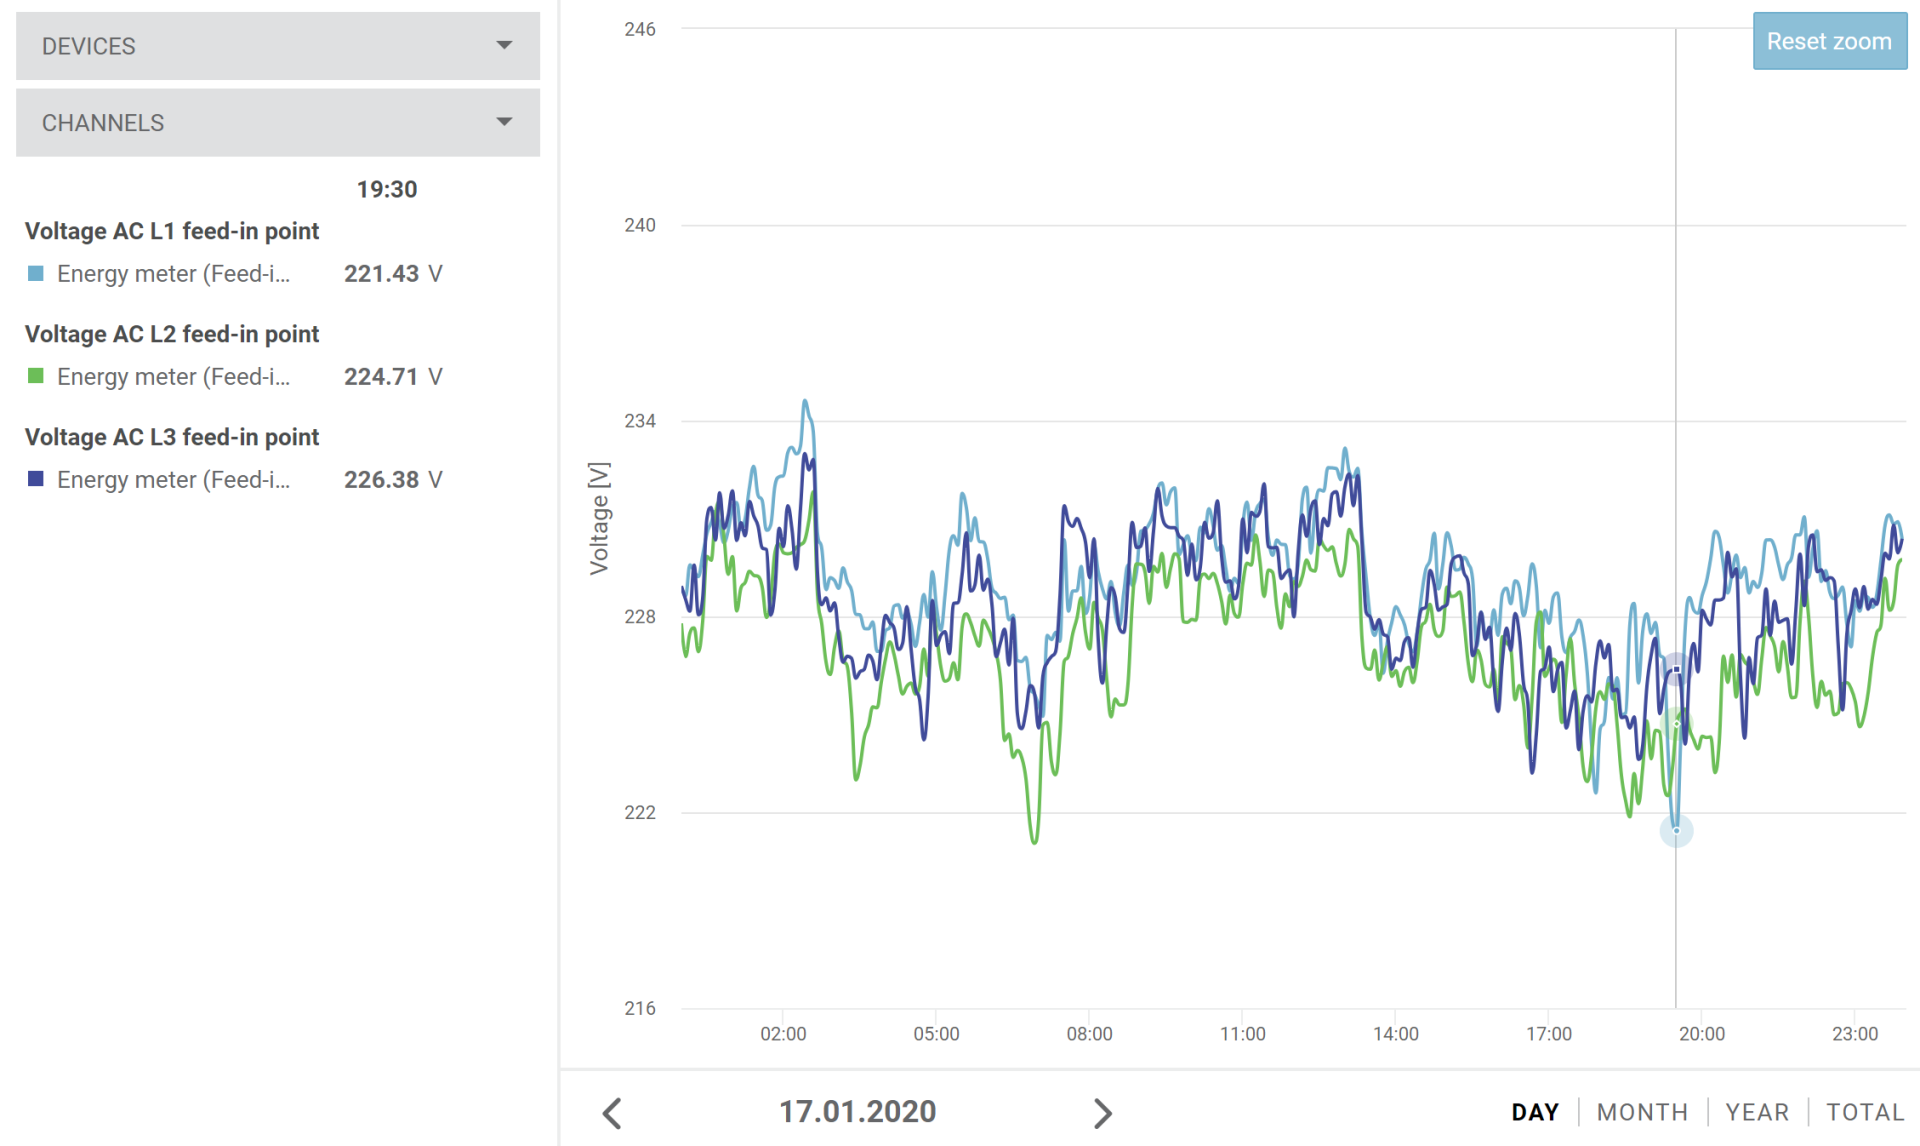This screenshot has height=1146, width=1920.
Task: Click the 20:00 x-axis time label
Action: point(1701,1034)
